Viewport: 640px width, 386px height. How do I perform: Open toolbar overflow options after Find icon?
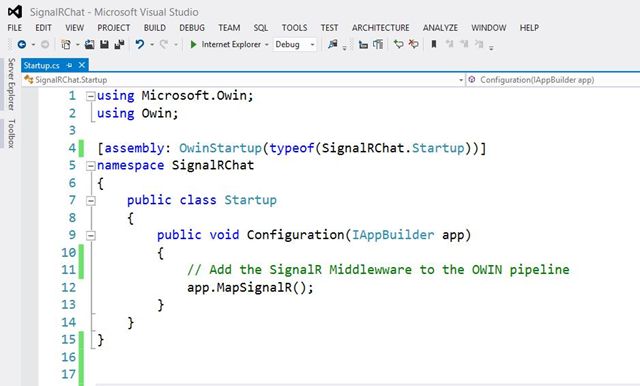click(344, 47)
